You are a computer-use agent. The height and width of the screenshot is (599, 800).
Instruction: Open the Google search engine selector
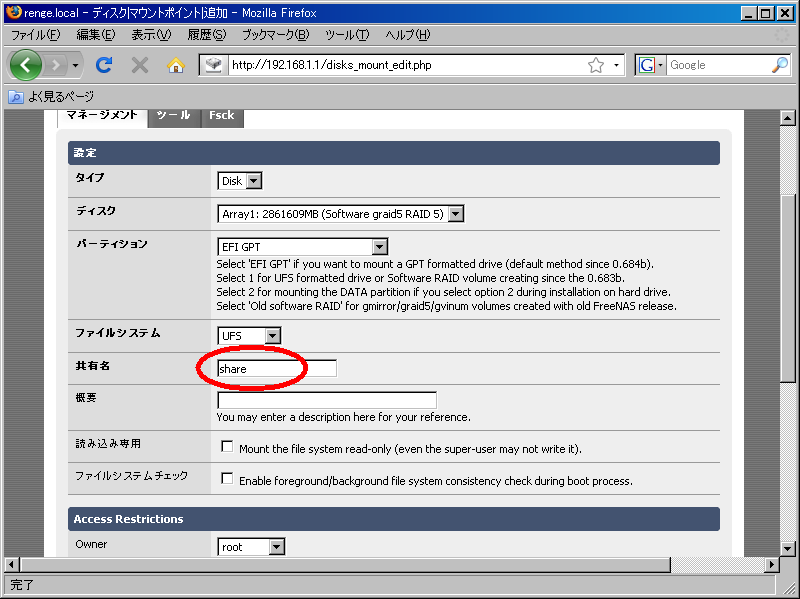pyautogui.click(x=651, y=65)
